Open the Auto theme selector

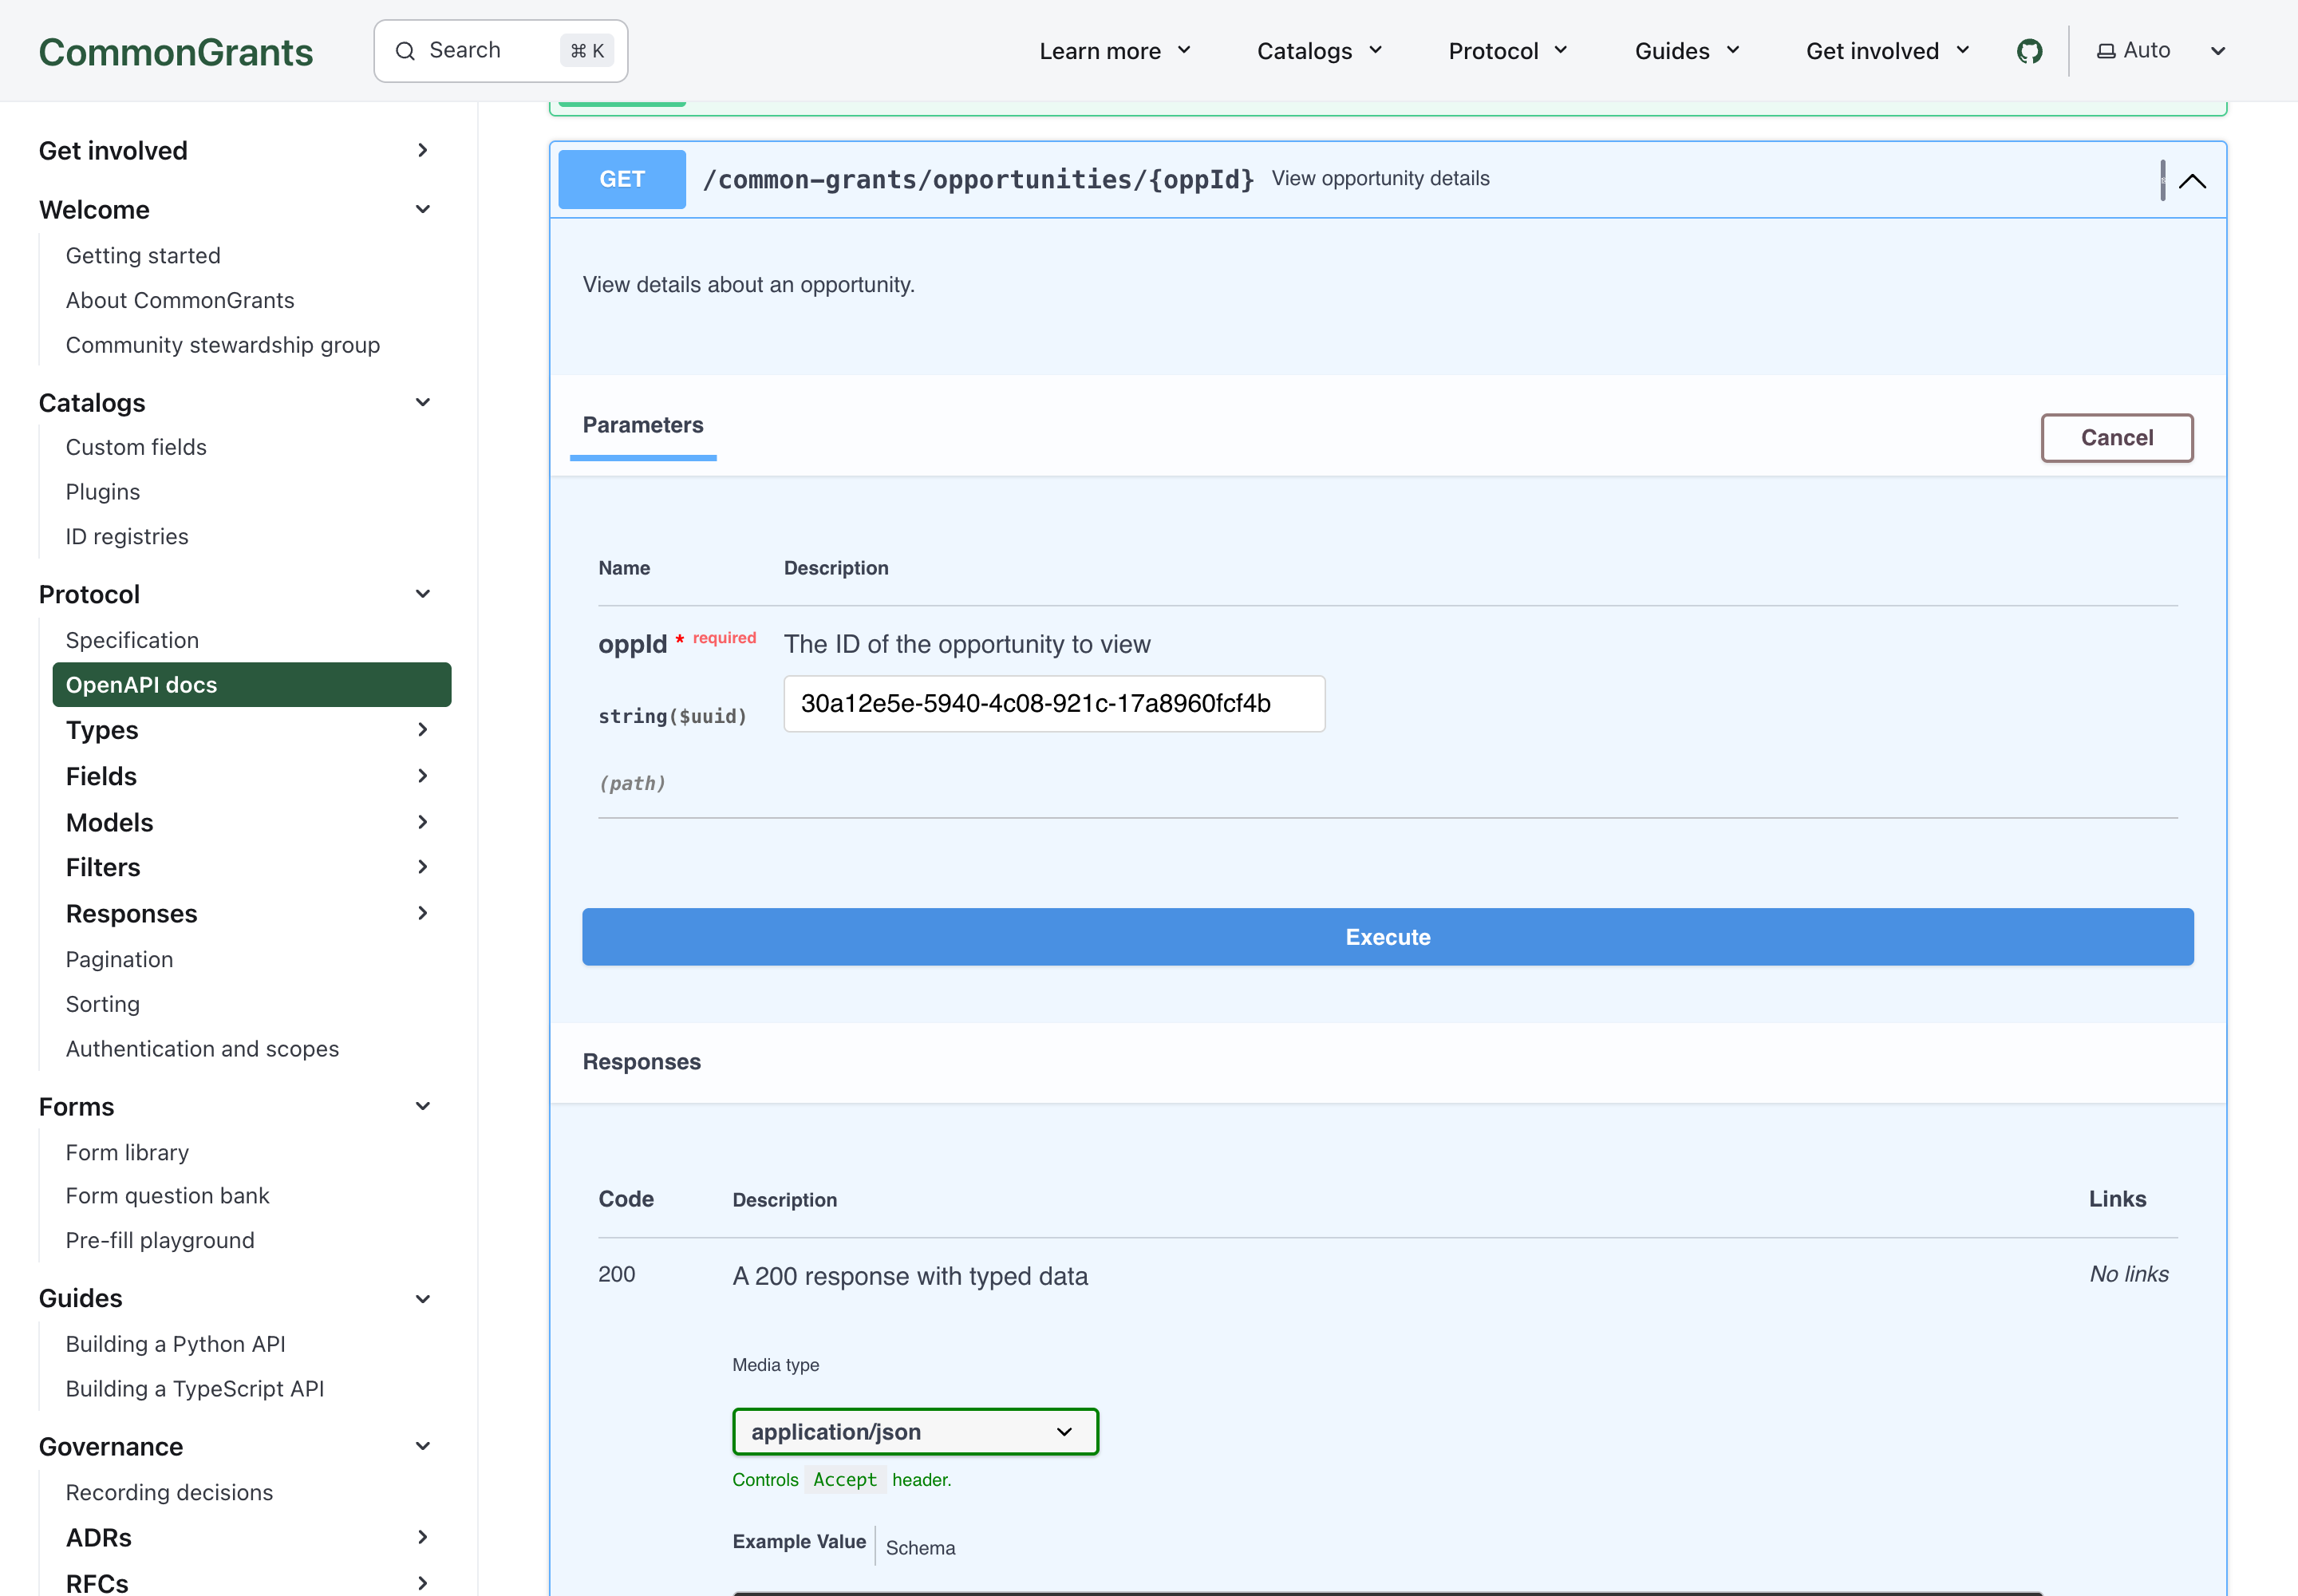tap(2161, 51)
